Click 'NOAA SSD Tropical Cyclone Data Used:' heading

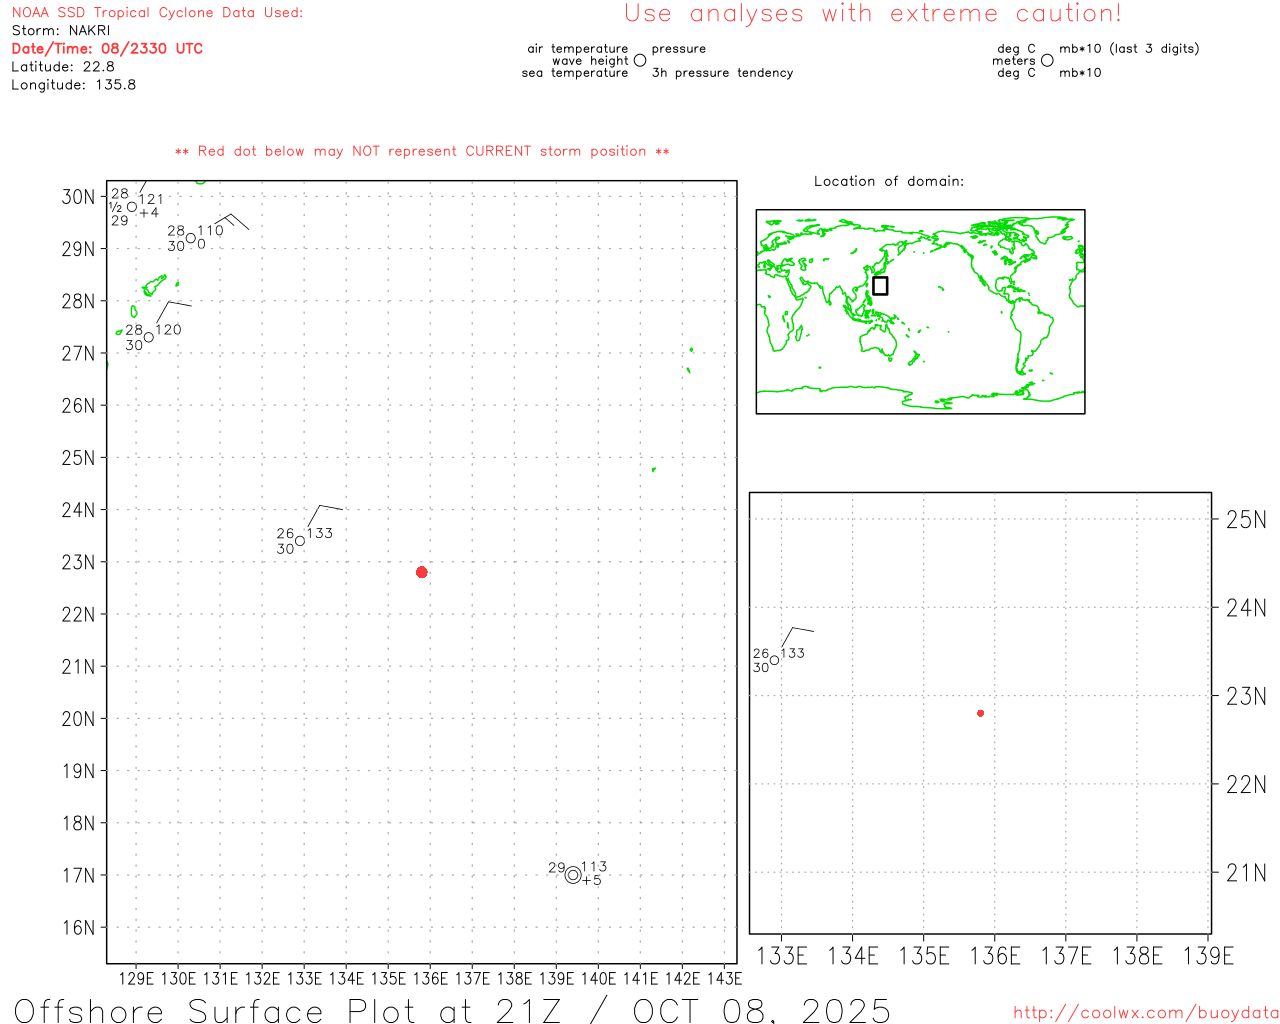(157, 12)
